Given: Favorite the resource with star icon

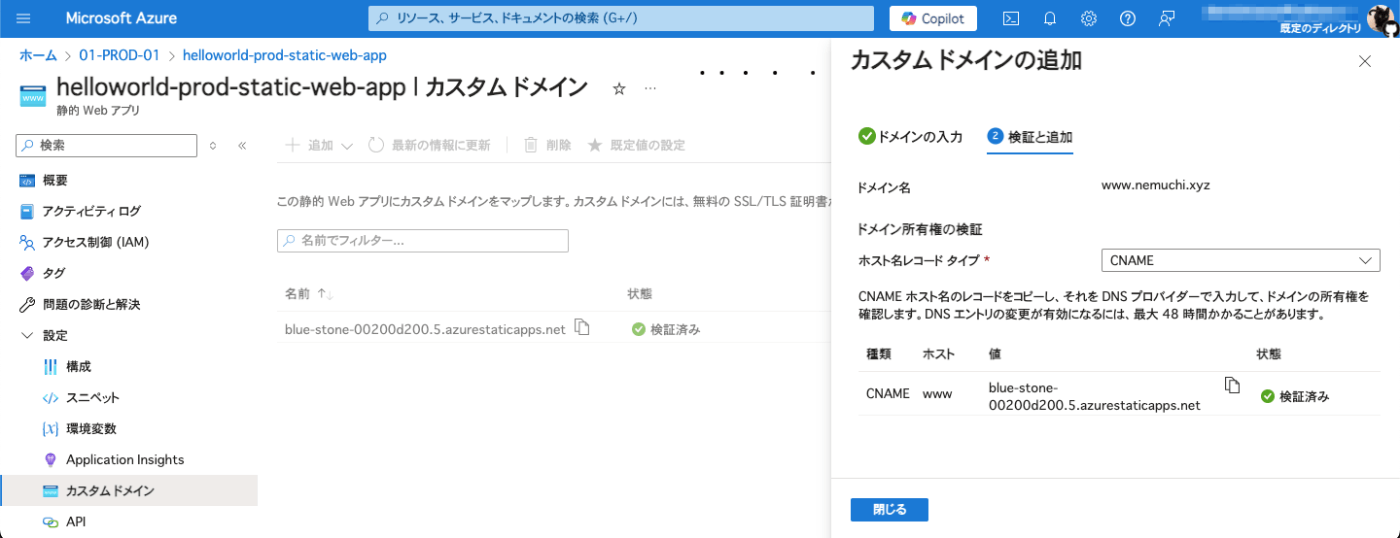Looking at the screenshot, I should pos(618,89).
